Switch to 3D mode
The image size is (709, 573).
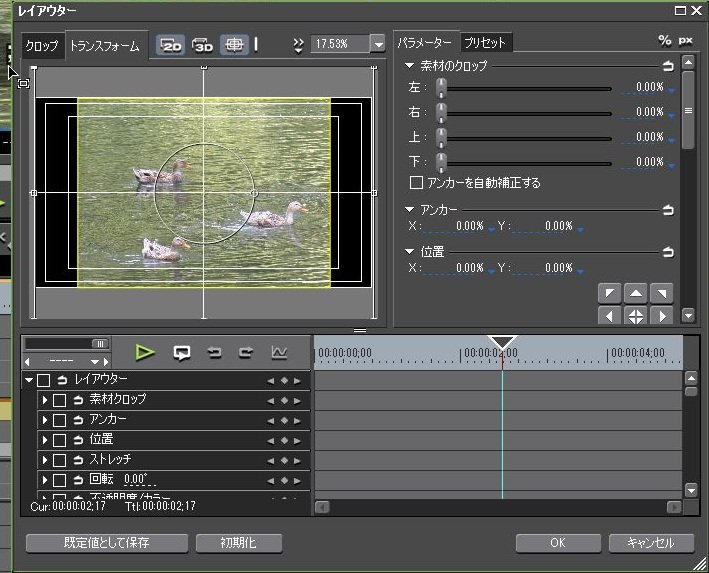coord(202,45)
